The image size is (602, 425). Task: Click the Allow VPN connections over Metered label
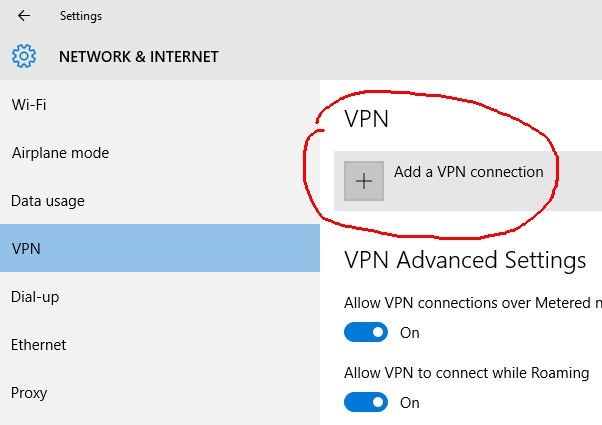[x=473, y=303]
